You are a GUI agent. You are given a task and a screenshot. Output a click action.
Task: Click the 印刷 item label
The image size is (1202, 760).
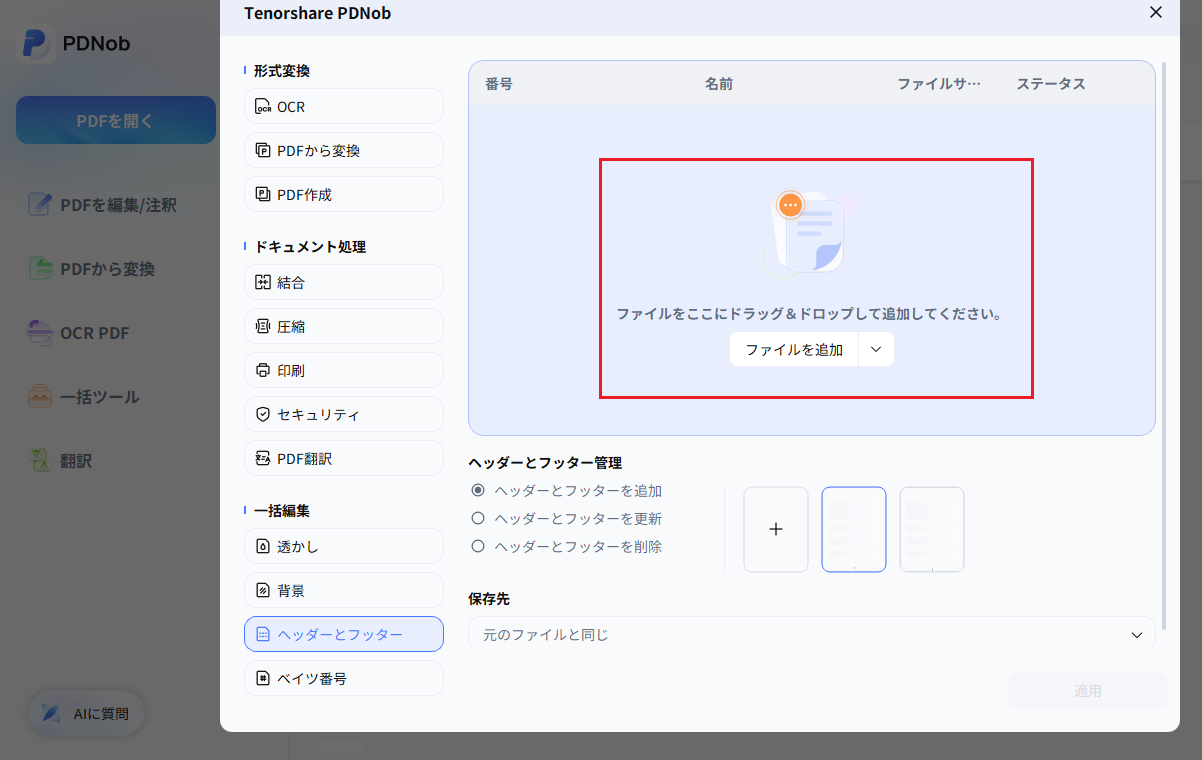click(x=291, y=371)
